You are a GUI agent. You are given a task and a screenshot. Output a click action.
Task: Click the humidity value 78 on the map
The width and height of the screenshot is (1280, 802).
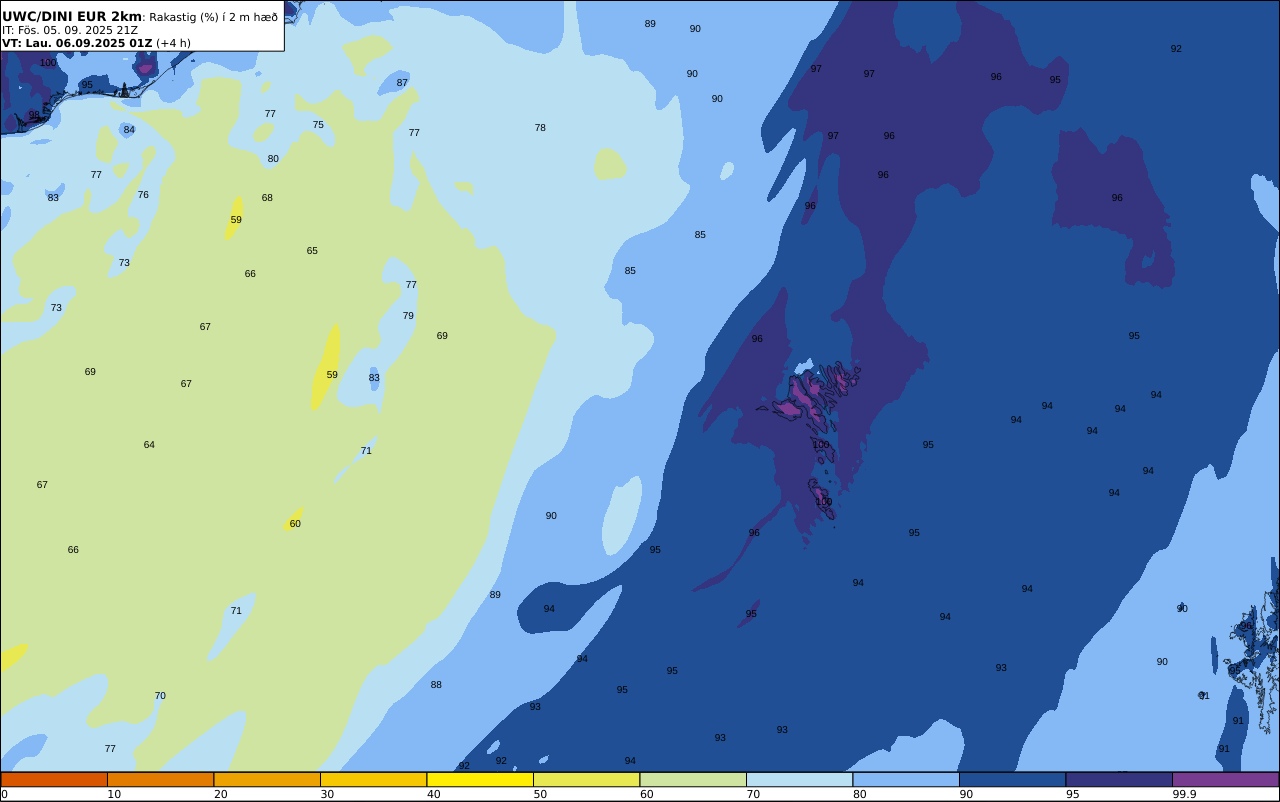pos(540,128)
